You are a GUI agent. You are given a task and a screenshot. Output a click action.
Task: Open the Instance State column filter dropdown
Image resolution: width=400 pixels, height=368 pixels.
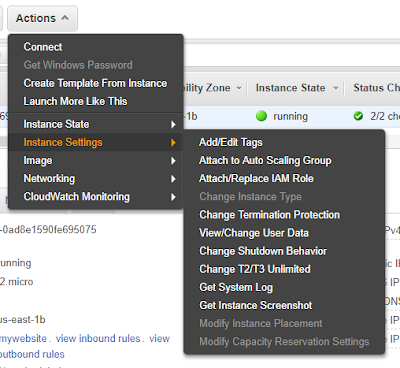tap(336, 88)
